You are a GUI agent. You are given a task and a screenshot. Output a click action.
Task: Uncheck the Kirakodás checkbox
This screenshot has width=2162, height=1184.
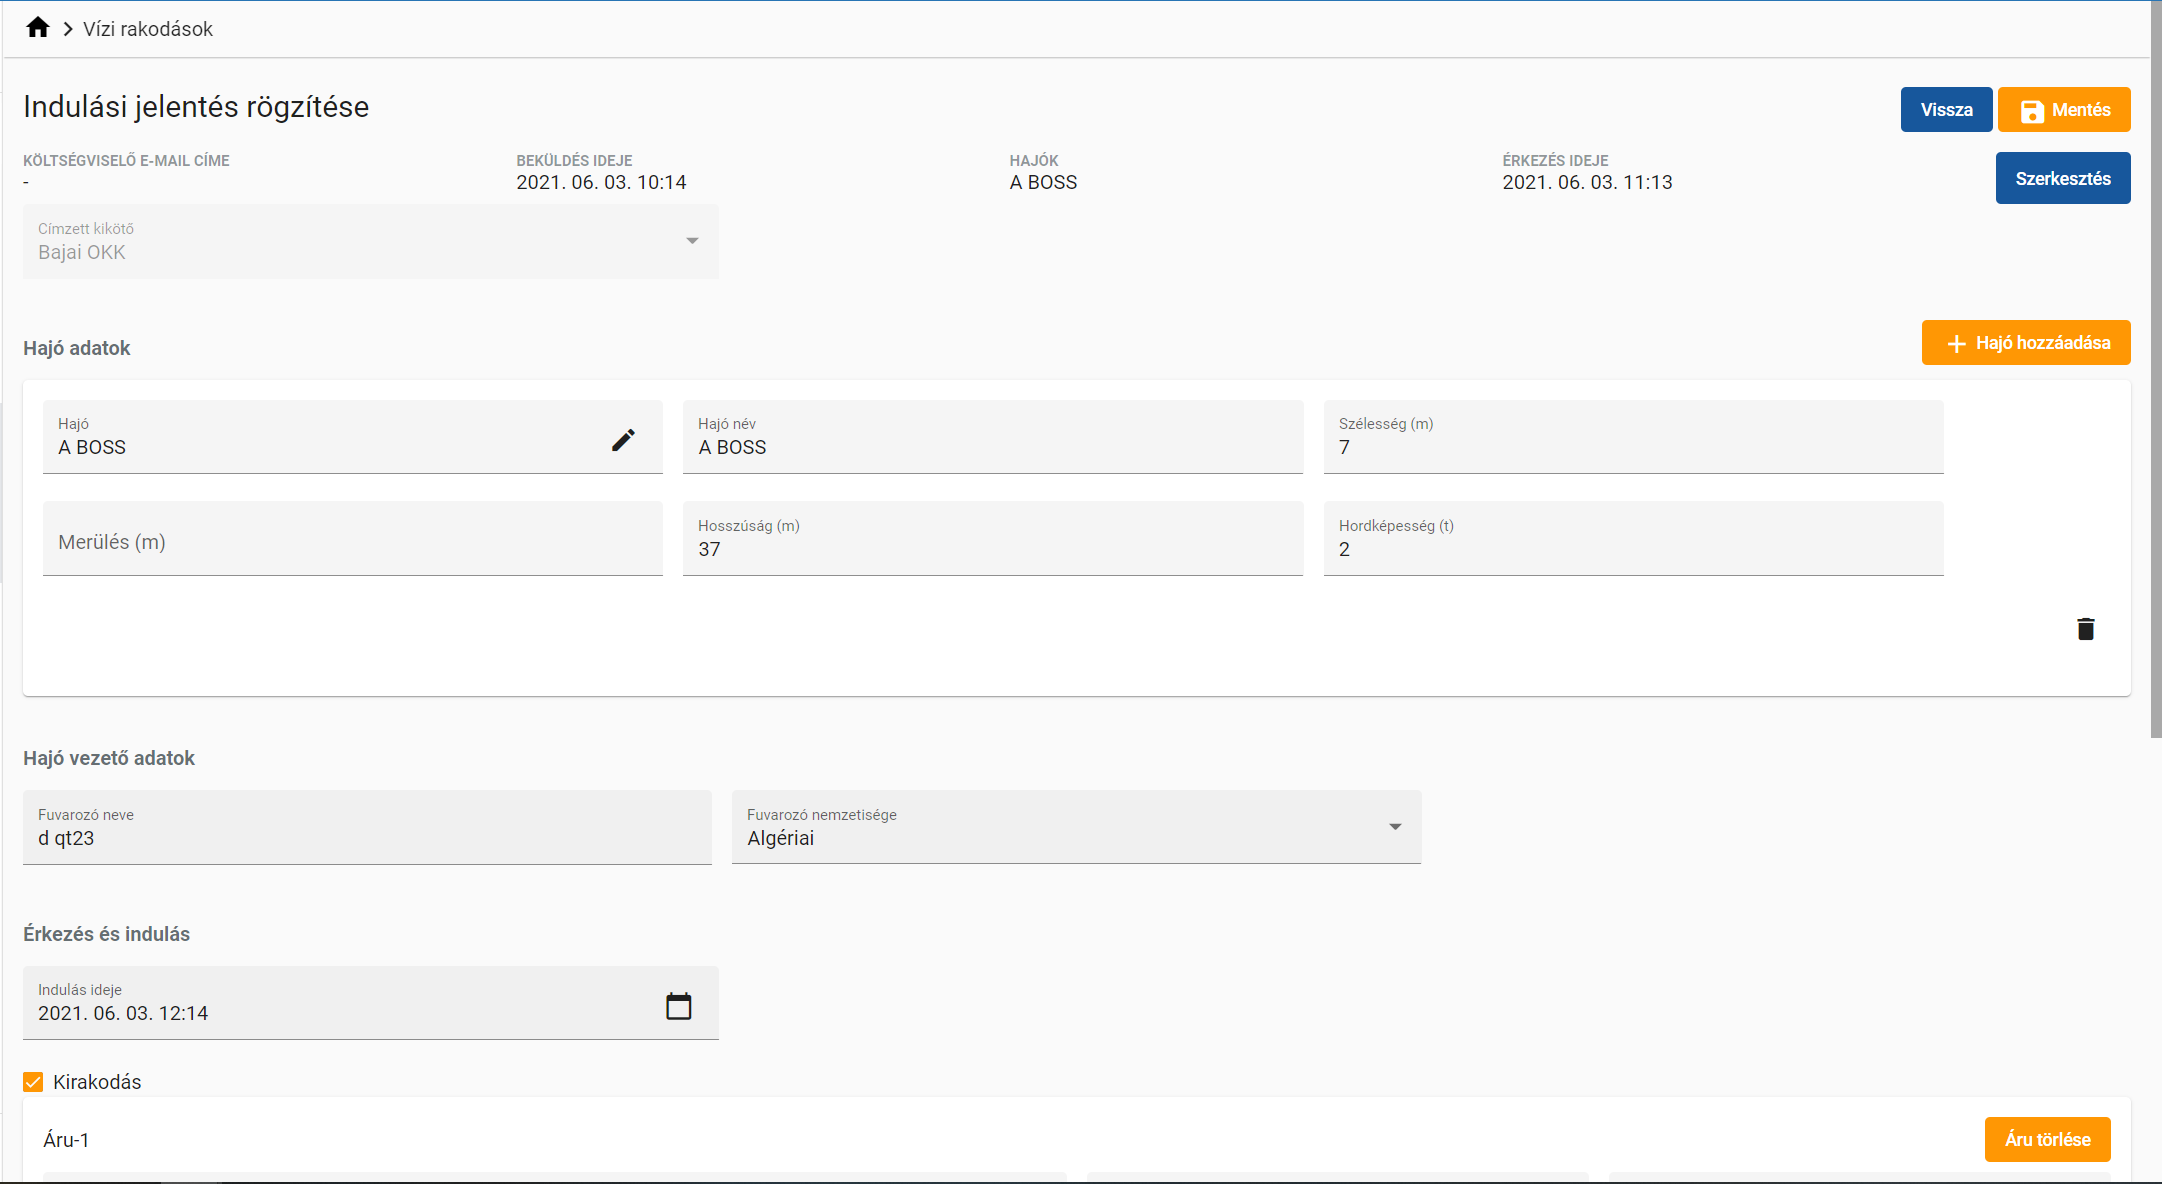33,1082
